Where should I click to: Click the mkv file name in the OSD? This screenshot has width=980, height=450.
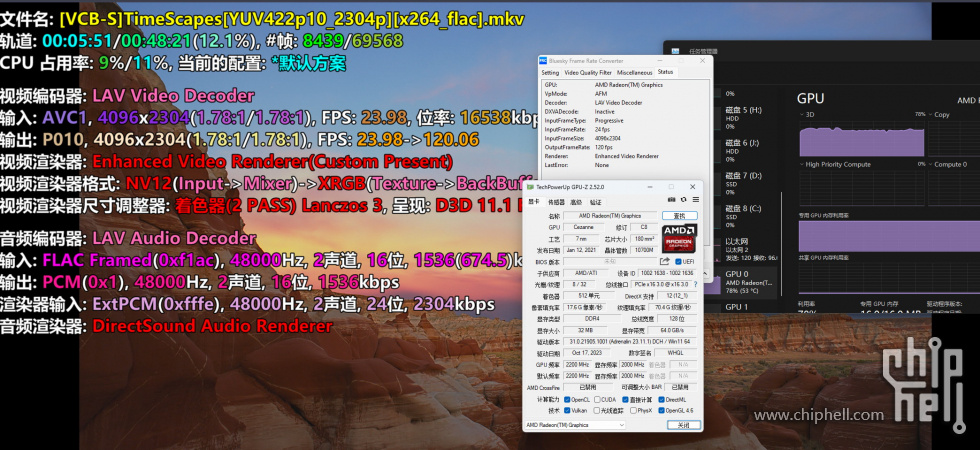click(292, 19)
